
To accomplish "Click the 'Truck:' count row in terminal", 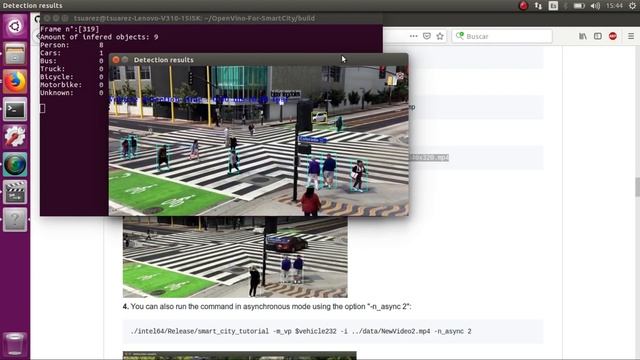I will [x=72, y=69].
